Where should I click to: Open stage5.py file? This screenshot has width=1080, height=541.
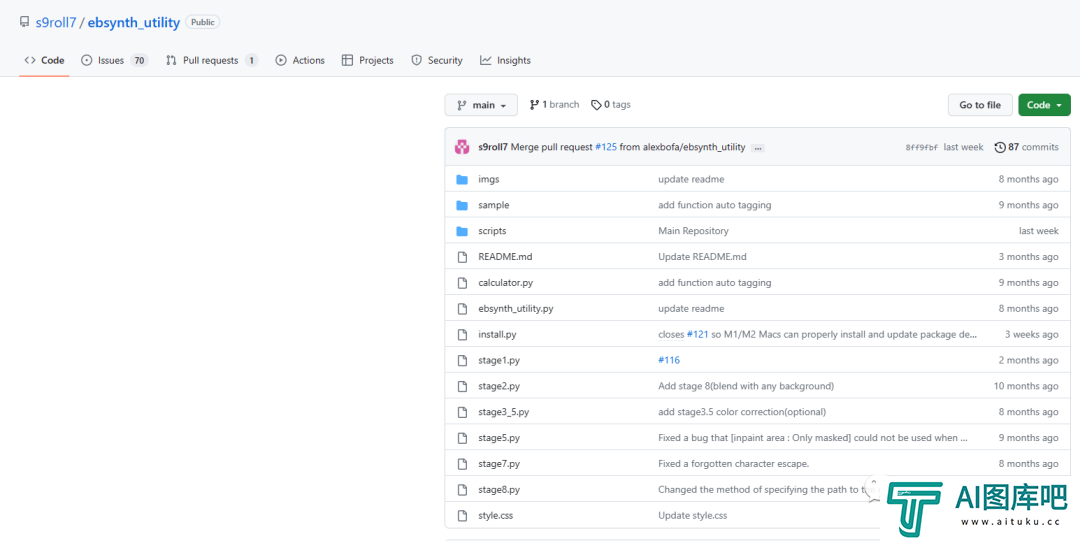coord(499,438)
